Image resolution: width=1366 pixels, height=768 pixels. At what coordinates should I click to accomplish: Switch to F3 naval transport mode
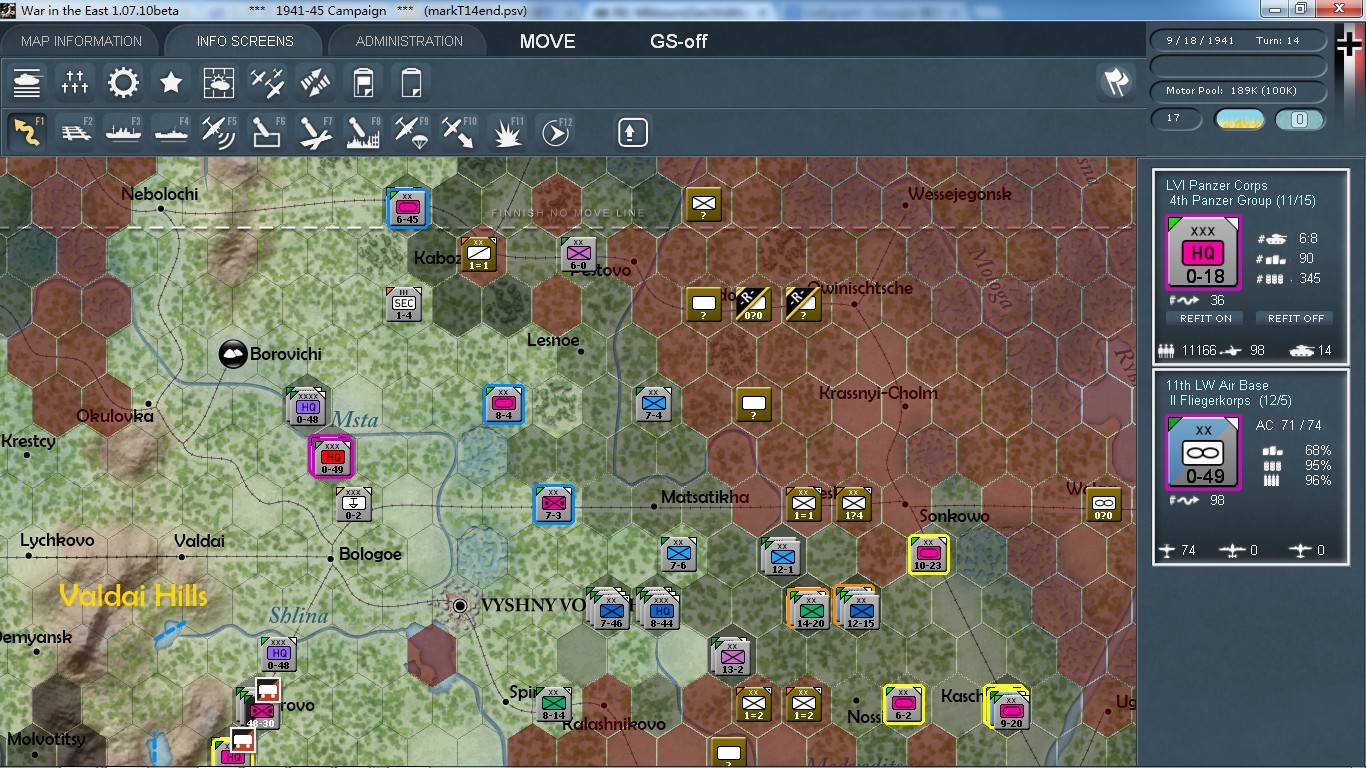pyautogui.click(x=123, y=131)
